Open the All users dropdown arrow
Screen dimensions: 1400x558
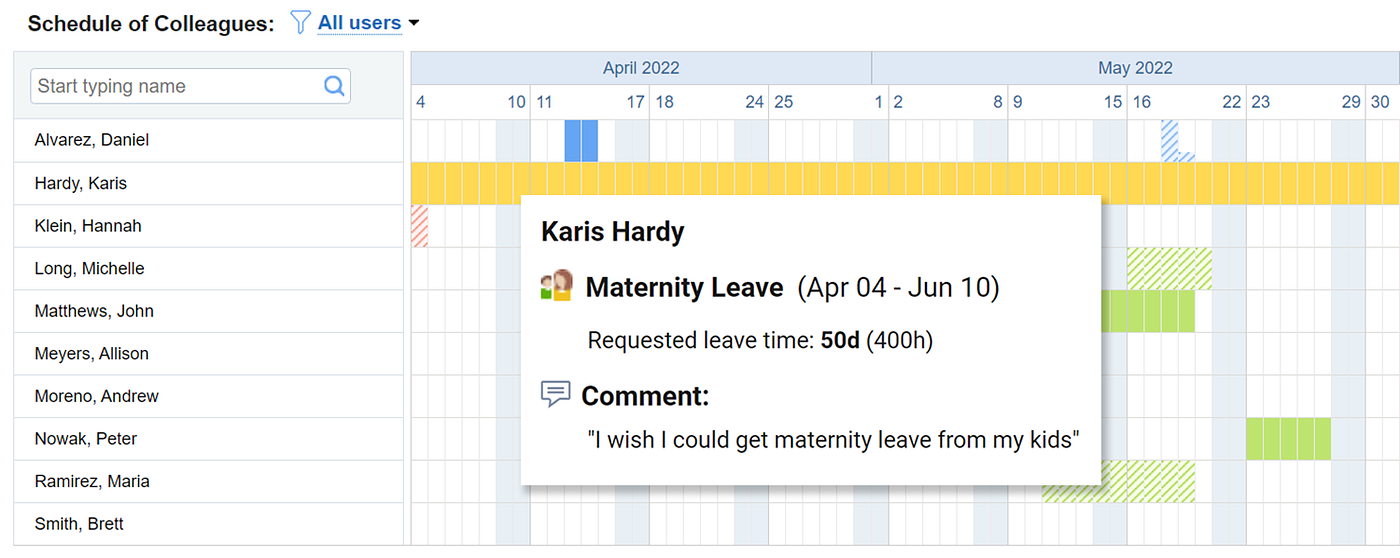(414, 23)
